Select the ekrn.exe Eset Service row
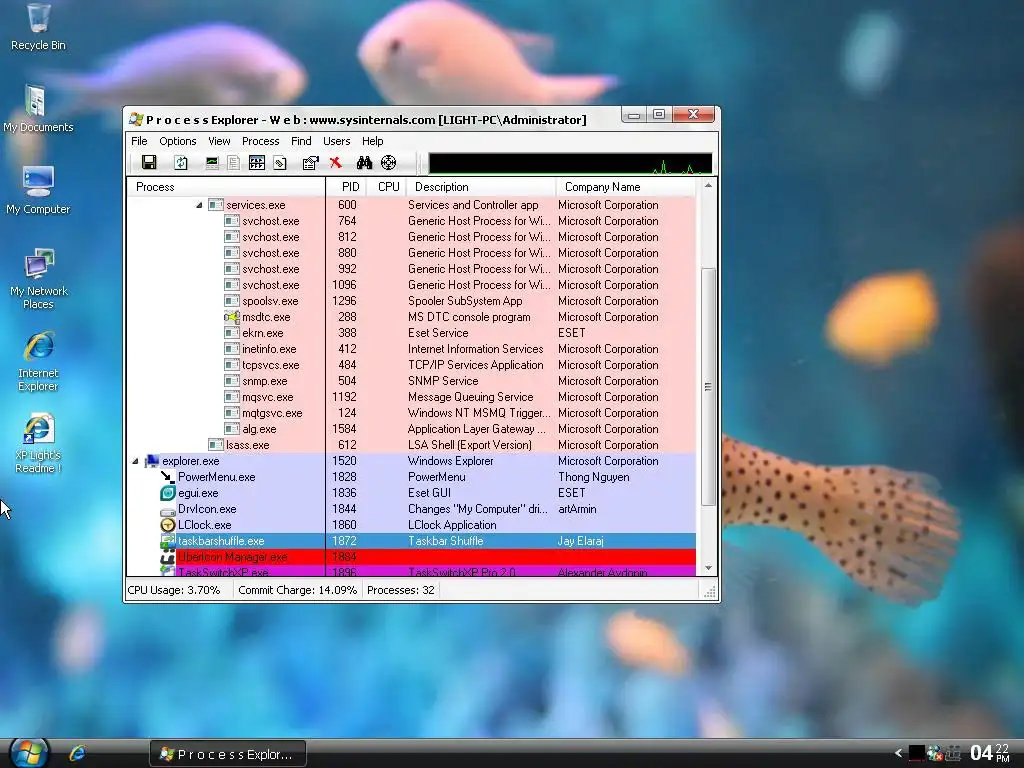The image size is (1024, 768). 411,333
